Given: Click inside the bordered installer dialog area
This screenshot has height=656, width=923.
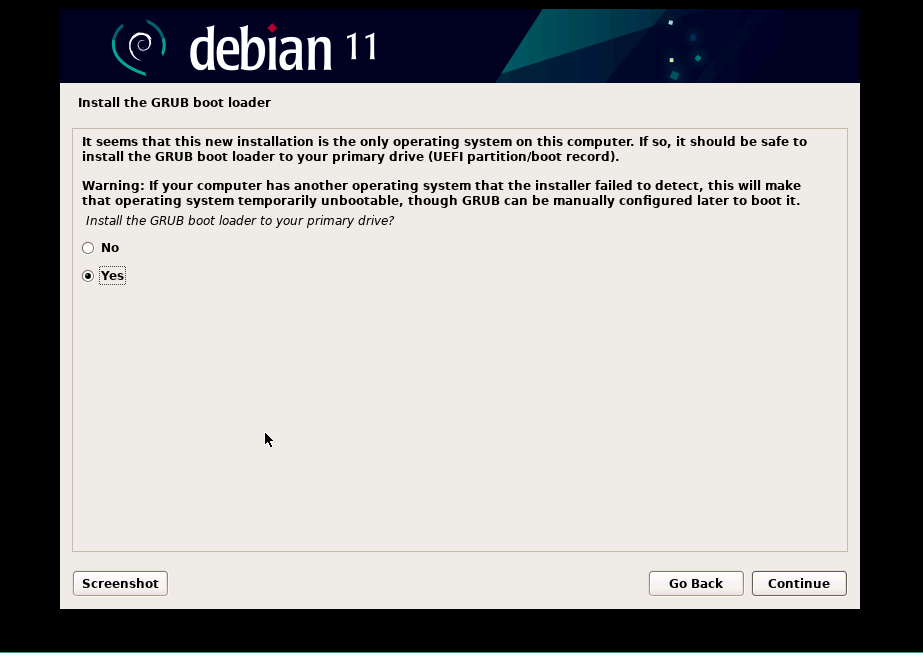Looking at the screenshot, I should (x=460, y=400).
